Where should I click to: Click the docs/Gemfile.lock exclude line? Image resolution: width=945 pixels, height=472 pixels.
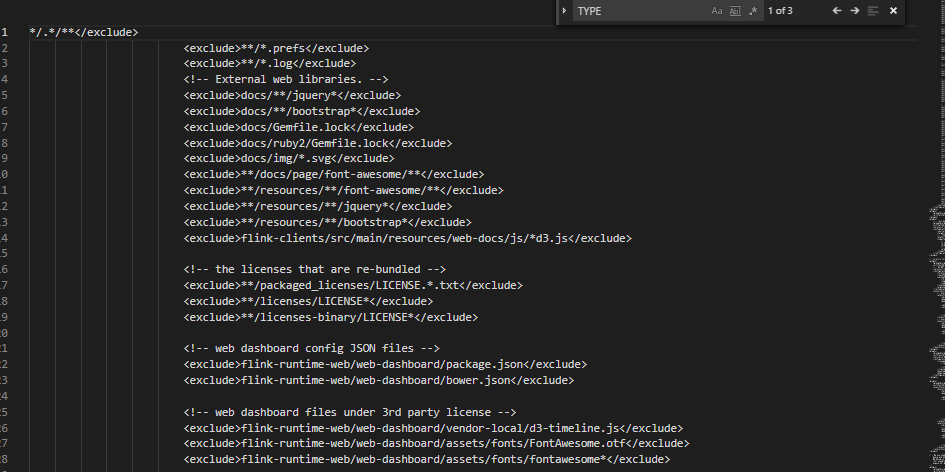[298, 127]
